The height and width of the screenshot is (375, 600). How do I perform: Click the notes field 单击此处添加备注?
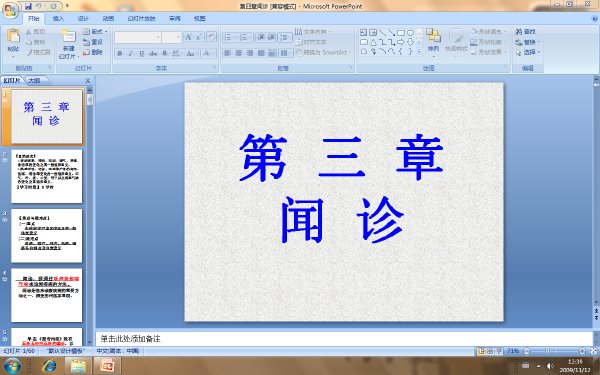[x=344, y=339]
